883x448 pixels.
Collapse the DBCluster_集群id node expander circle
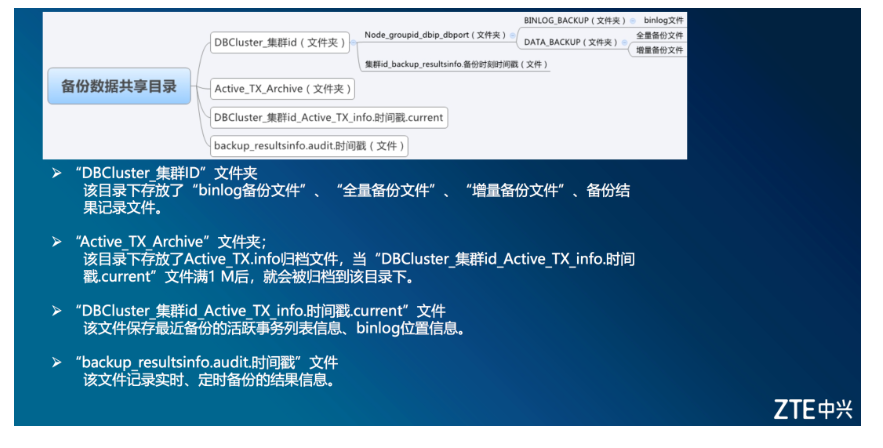coord(354,43)
